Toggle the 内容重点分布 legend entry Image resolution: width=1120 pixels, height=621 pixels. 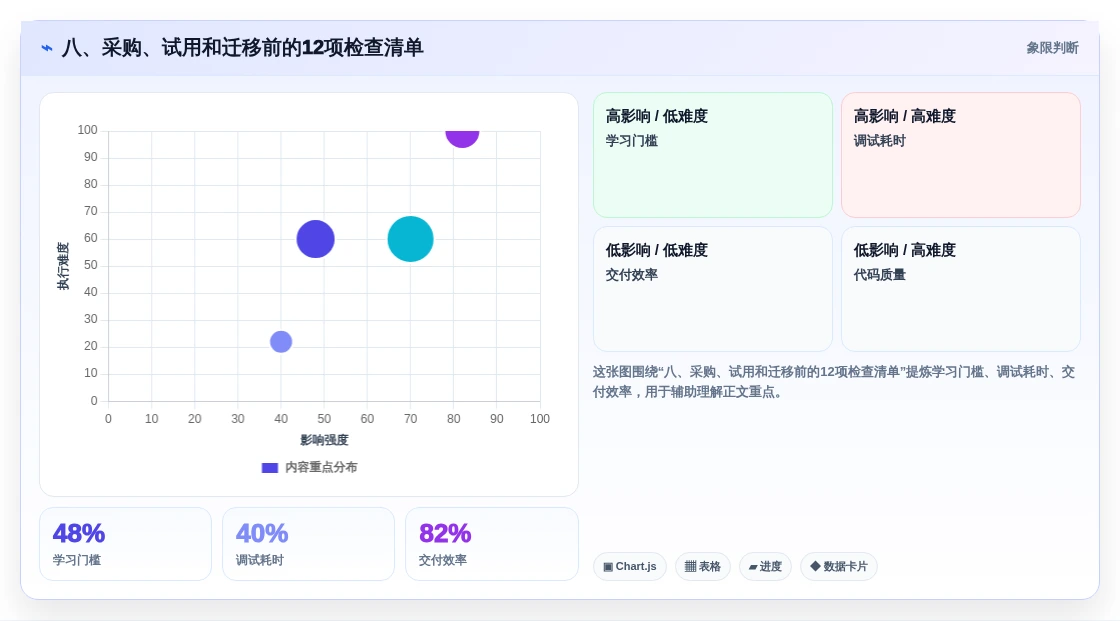tap(309, 467)
